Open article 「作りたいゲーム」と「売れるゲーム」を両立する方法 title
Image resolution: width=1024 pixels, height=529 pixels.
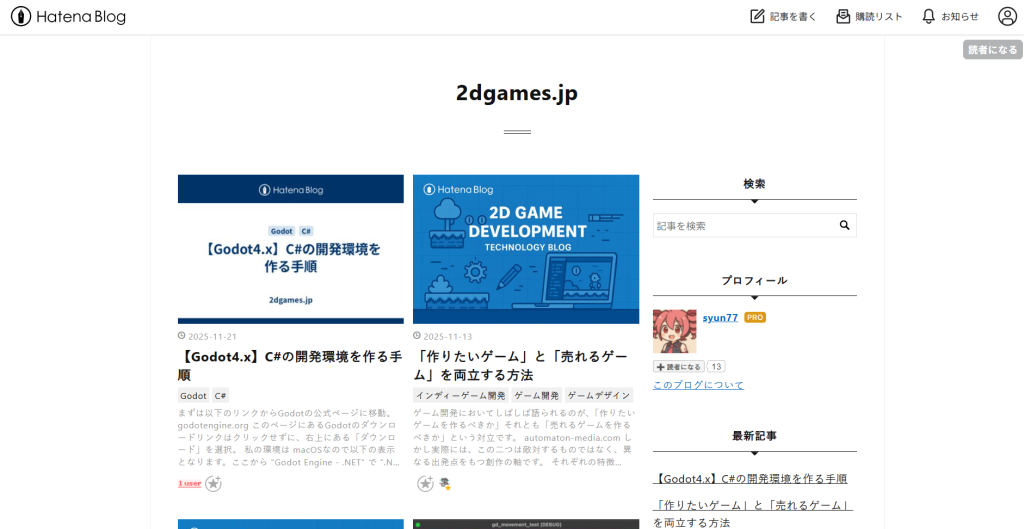click(x=520, y=366)
